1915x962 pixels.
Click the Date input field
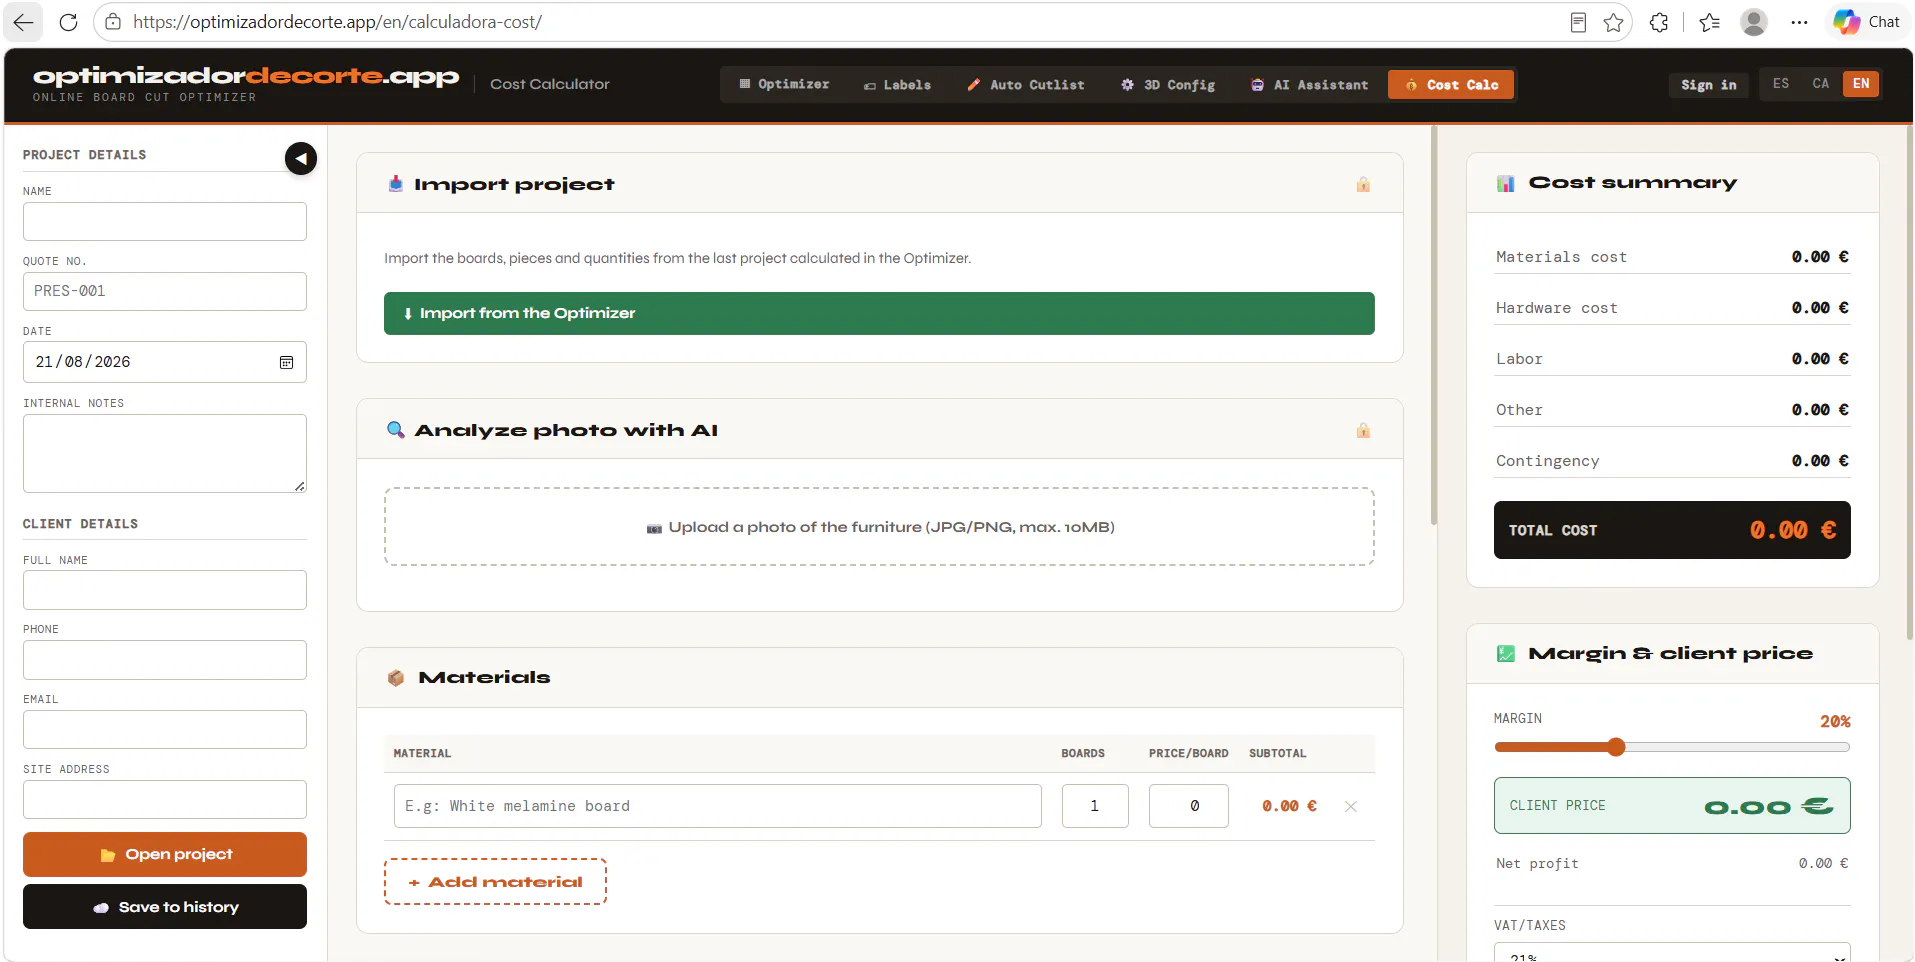click(165, 362)
